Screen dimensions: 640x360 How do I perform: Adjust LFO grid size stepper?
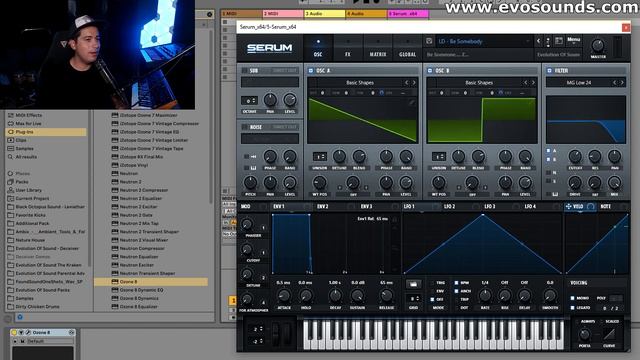pyautogui.click(x=413, y=299)
